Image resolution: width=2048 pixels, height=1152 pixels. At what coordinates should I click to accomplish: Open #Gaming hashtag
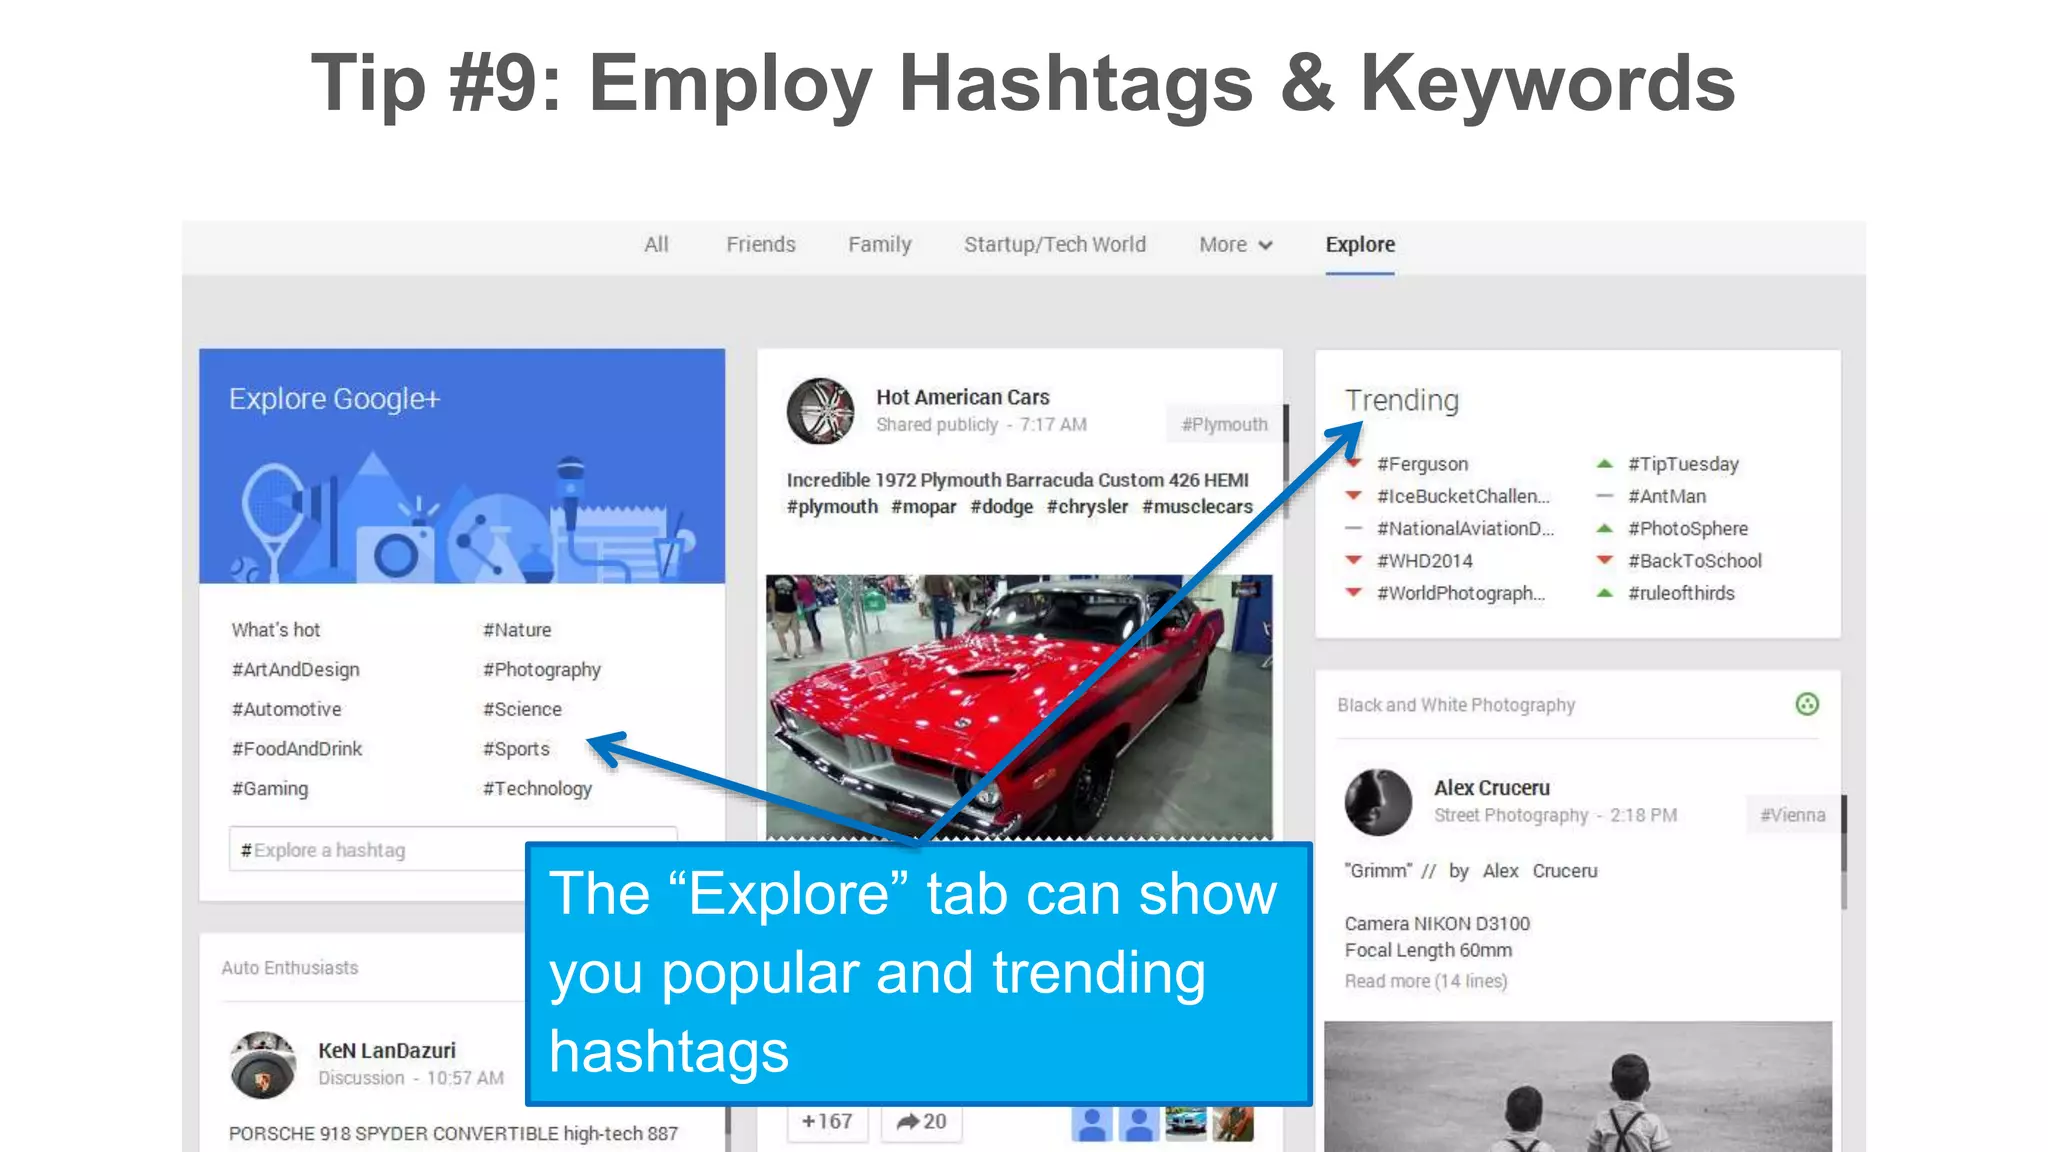pyautogui.click(x=270, y=789)
